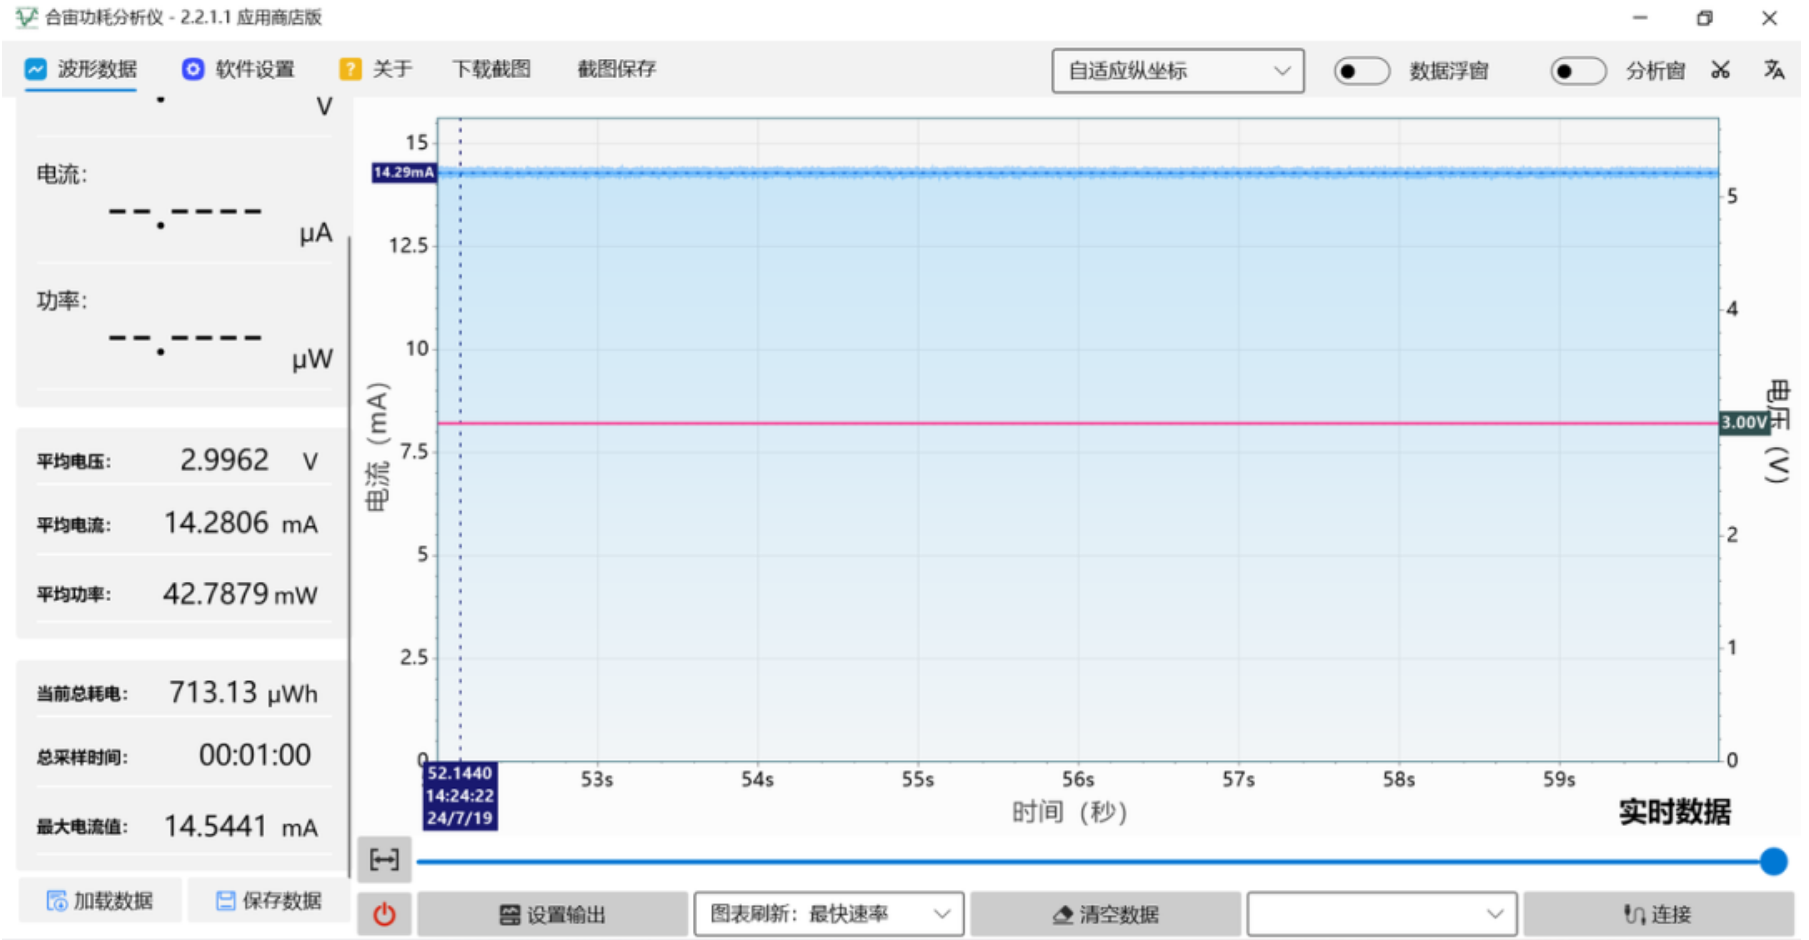Click the 实时数据 label

[1675, 812]
